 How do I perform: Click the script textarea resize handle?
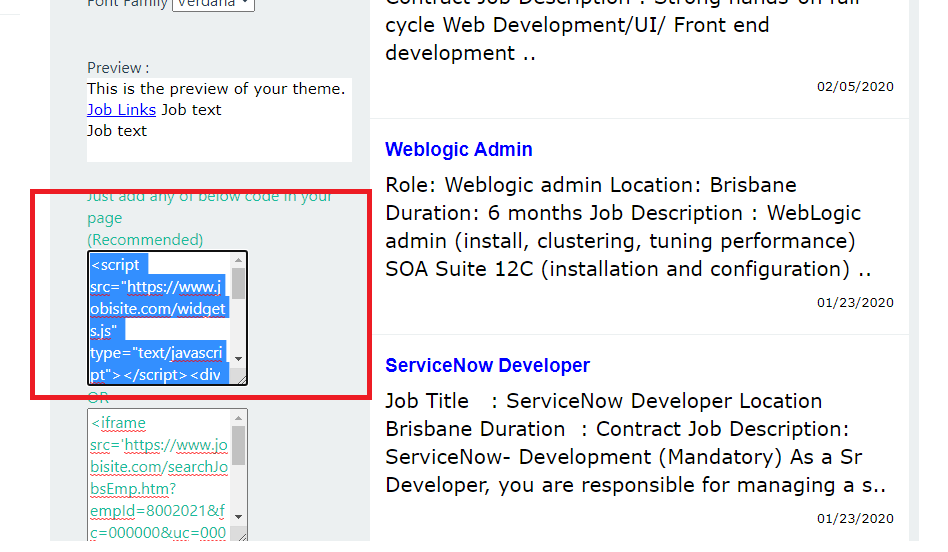tap(242, 380)
